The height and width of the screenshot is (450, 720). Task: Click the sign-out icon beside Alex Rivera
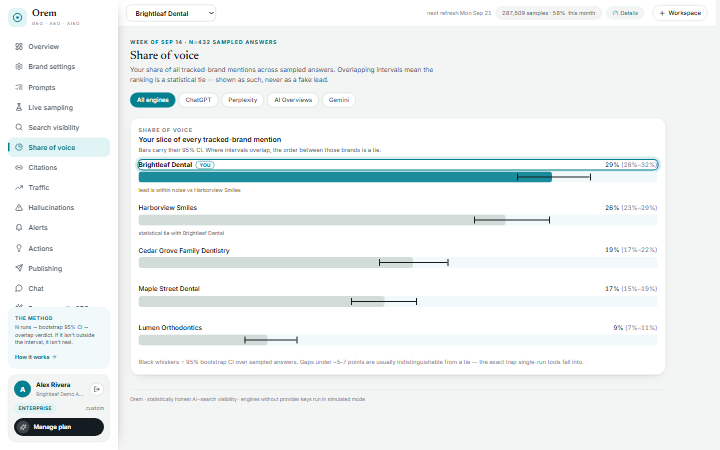click(x=96, y=389)
